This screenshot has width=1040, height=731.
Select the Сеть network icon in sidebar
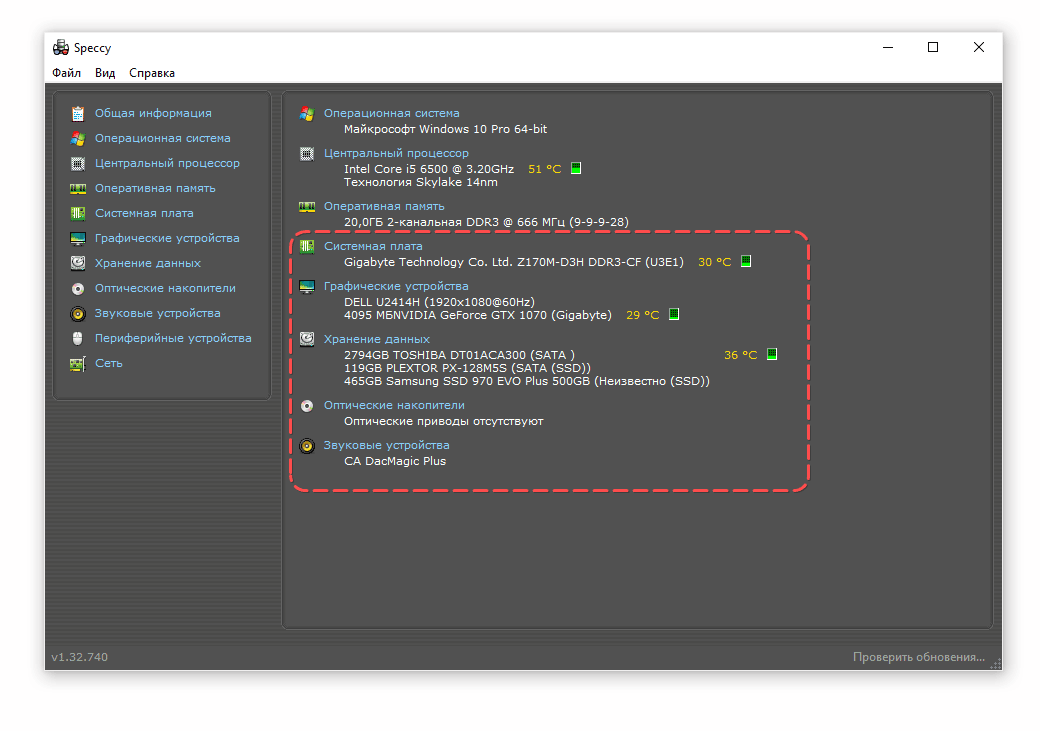pos(77,364)
